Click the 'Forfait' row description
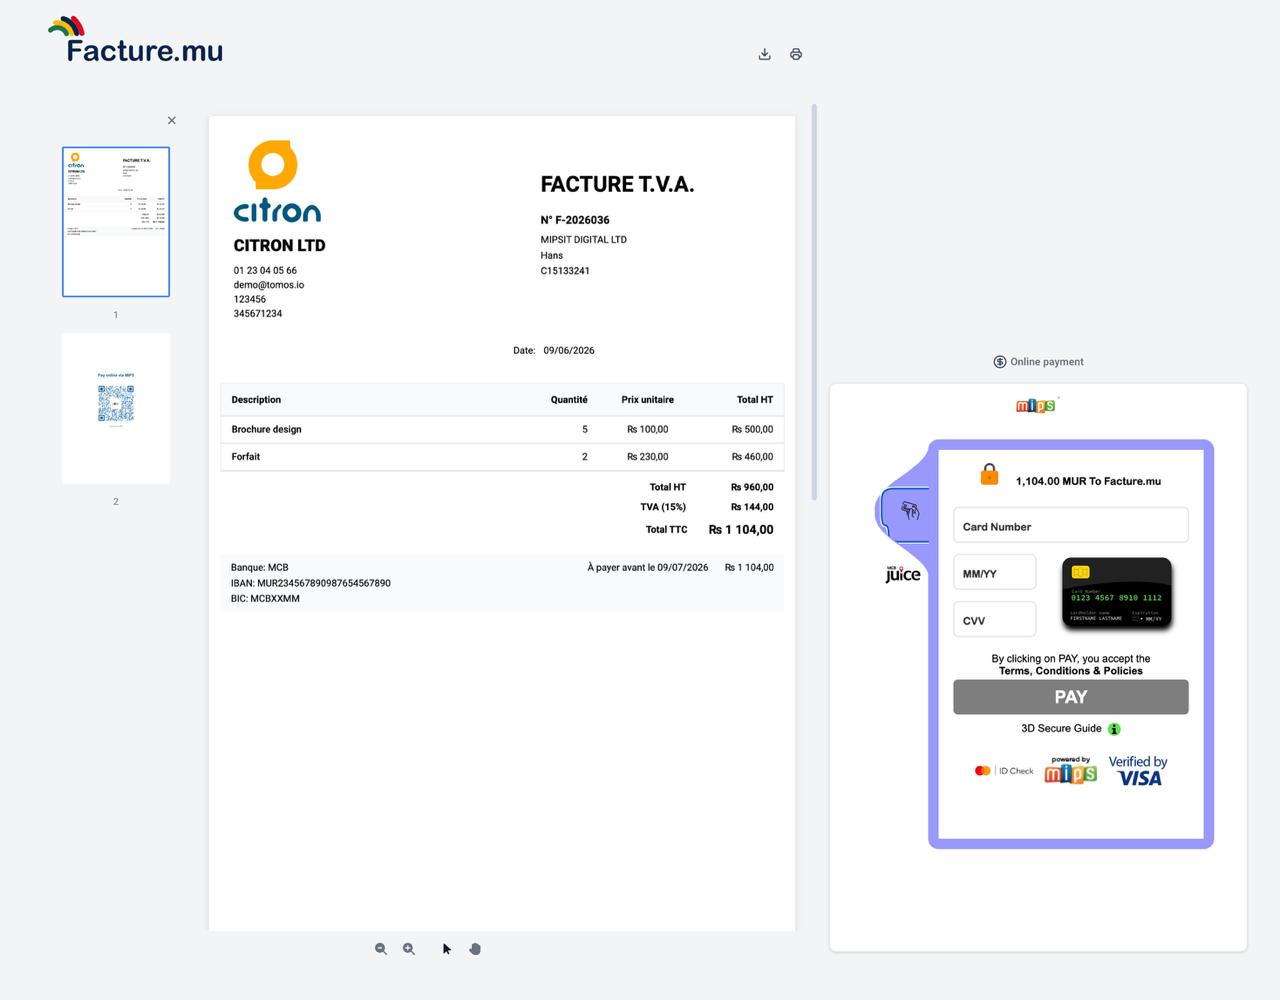This screenshot has height=1000, width=1280. tap(245, 457)
